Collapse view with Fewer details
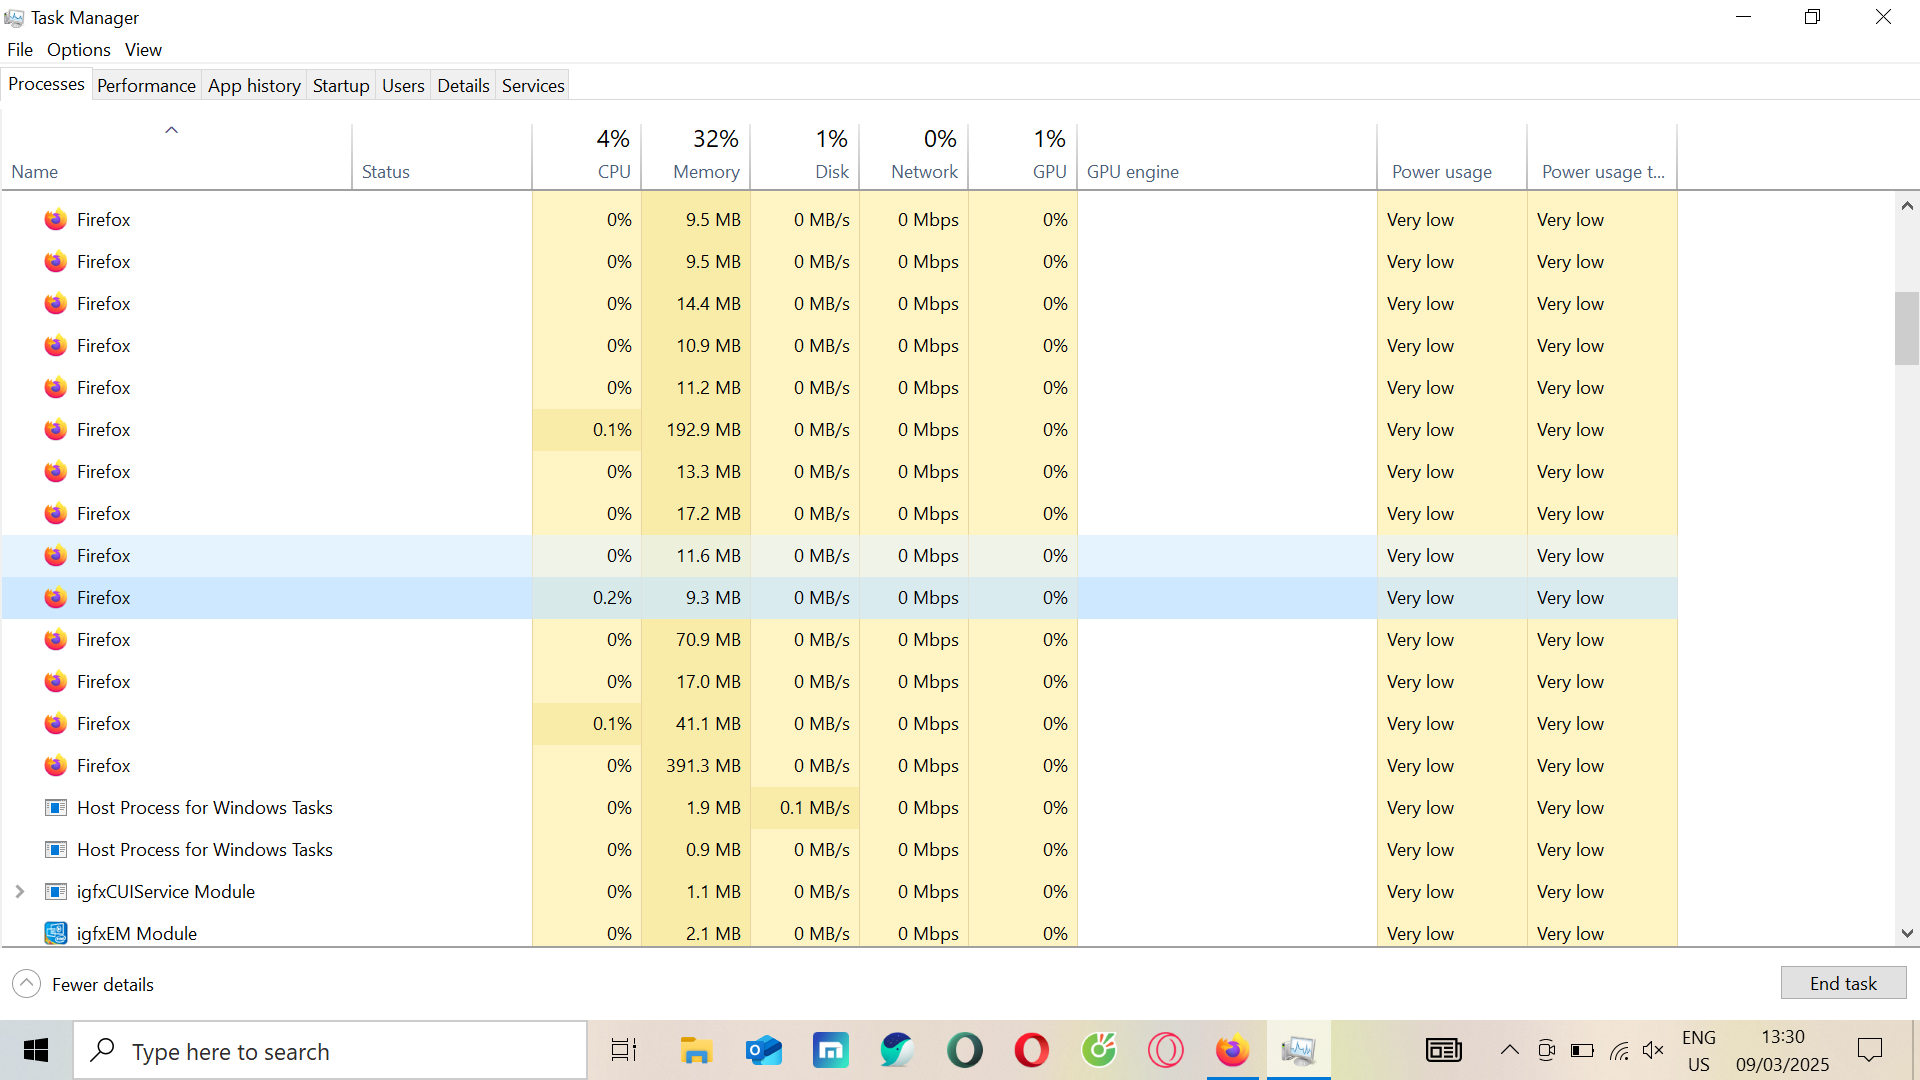 84,984
